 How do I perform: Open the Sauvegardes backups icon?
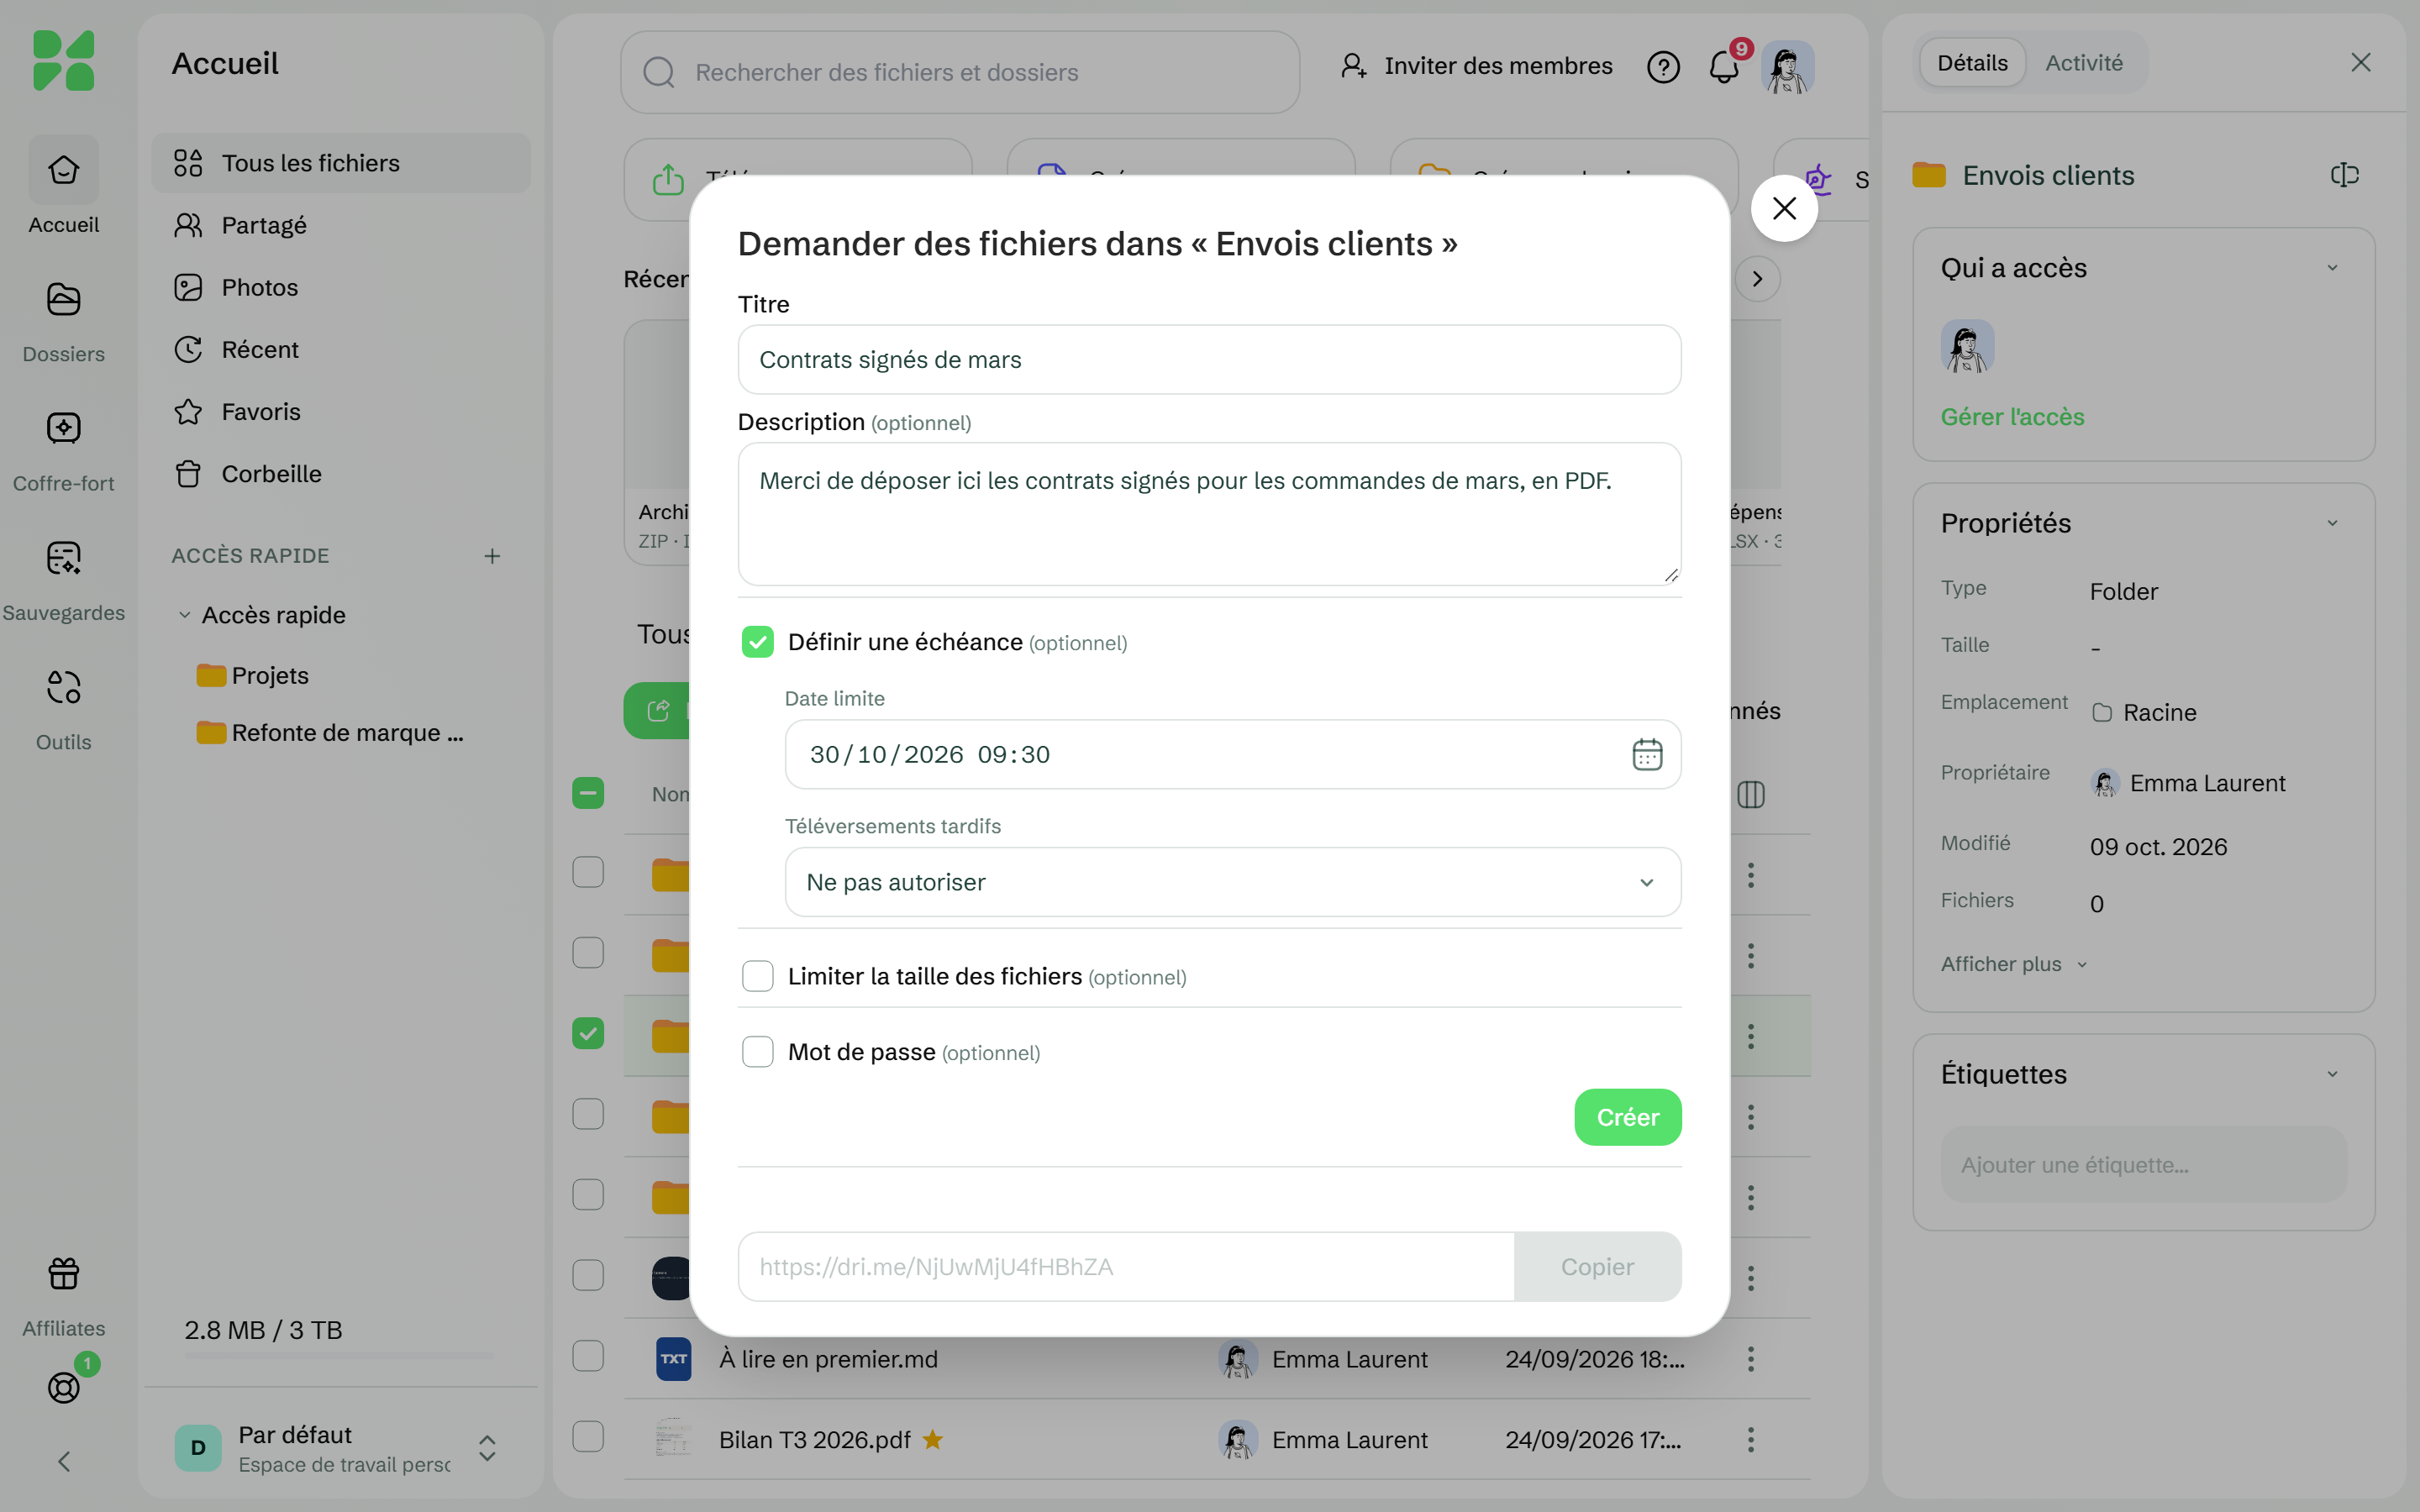[x=63, y=557]
